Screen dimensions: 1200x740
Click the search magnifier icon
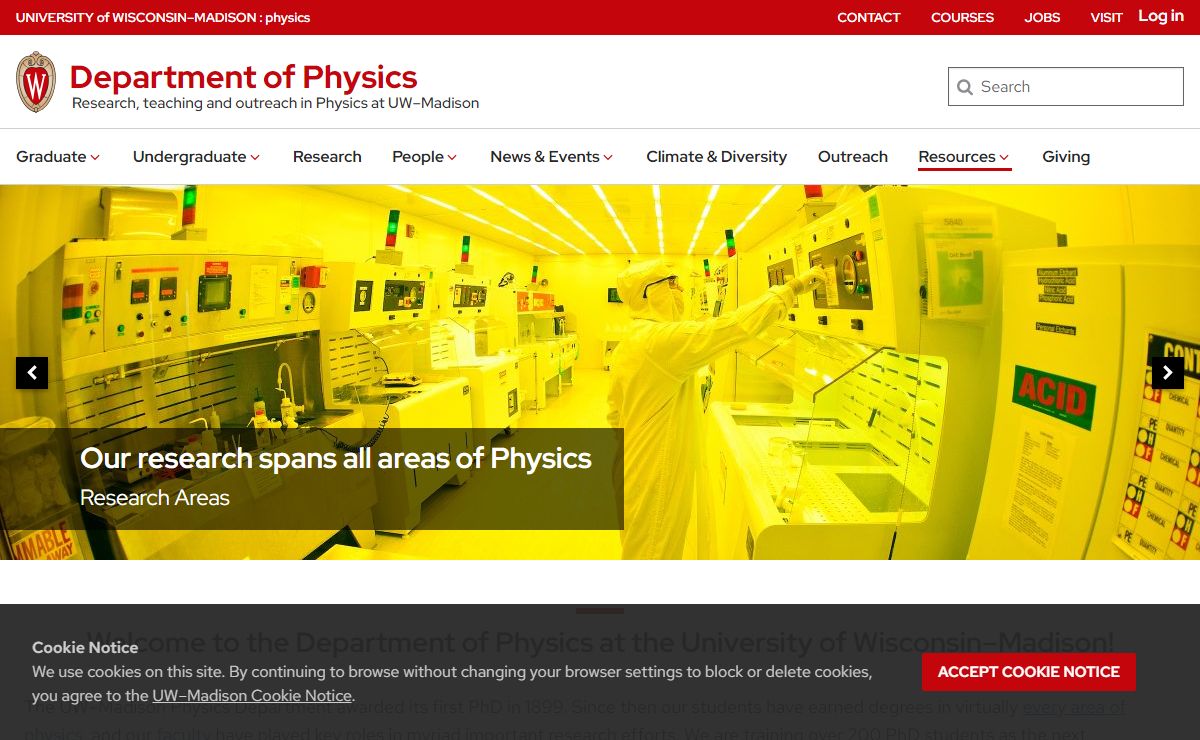click(x=965, y=87)
